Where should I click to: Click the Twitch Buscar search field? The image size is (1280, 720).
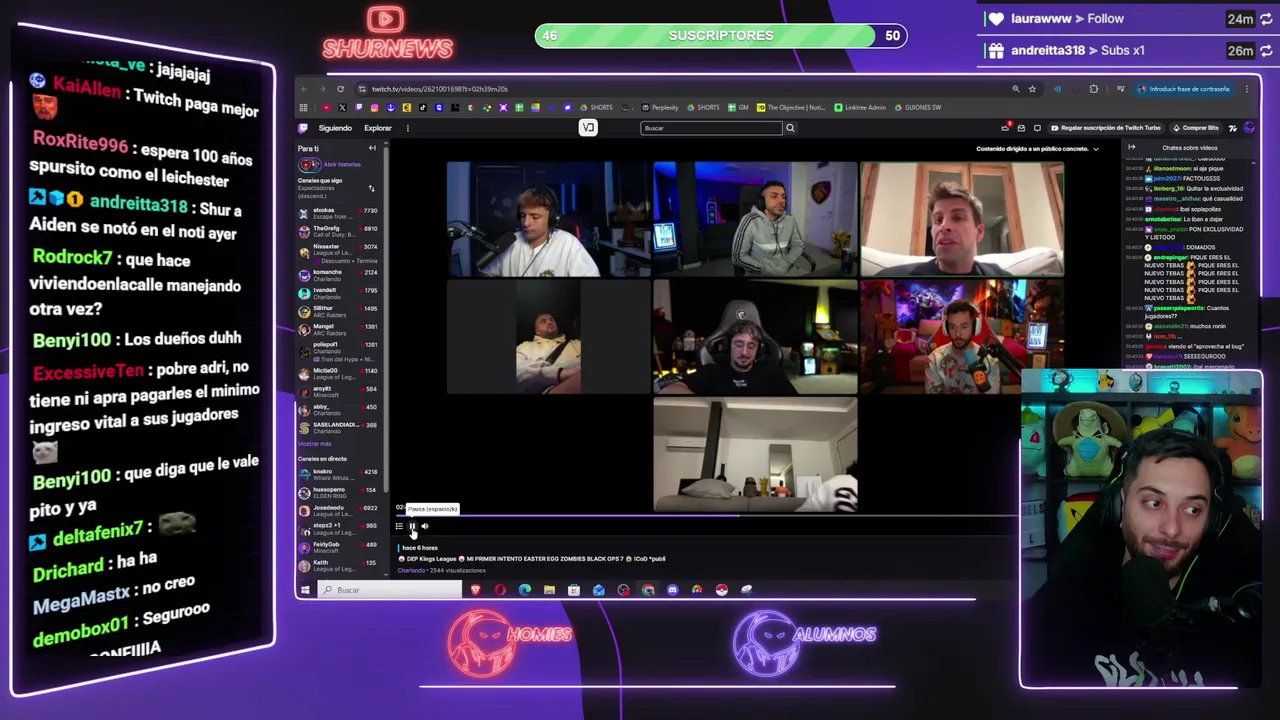click(x=711, y=128)
